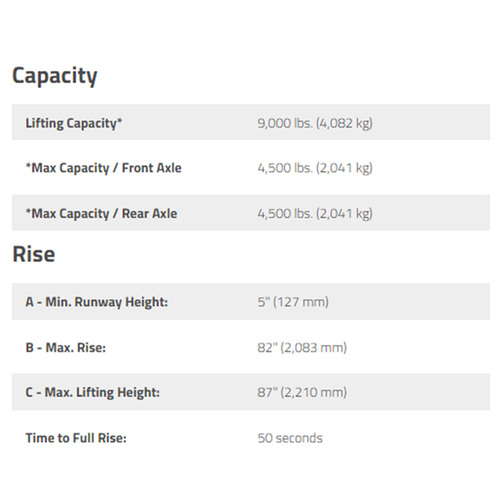Click the shaded Min. Runway Height row background
This screenshot has height=500, width=500.
click(251, 302)
